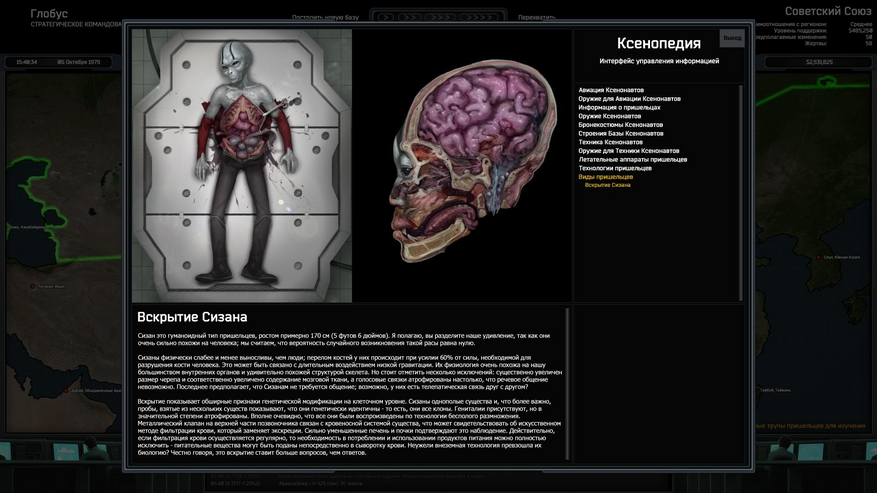Screen dimensions: 877x493
Task: Click Построить новую базу behind the dialog
Action: click(x=325, y=17)
